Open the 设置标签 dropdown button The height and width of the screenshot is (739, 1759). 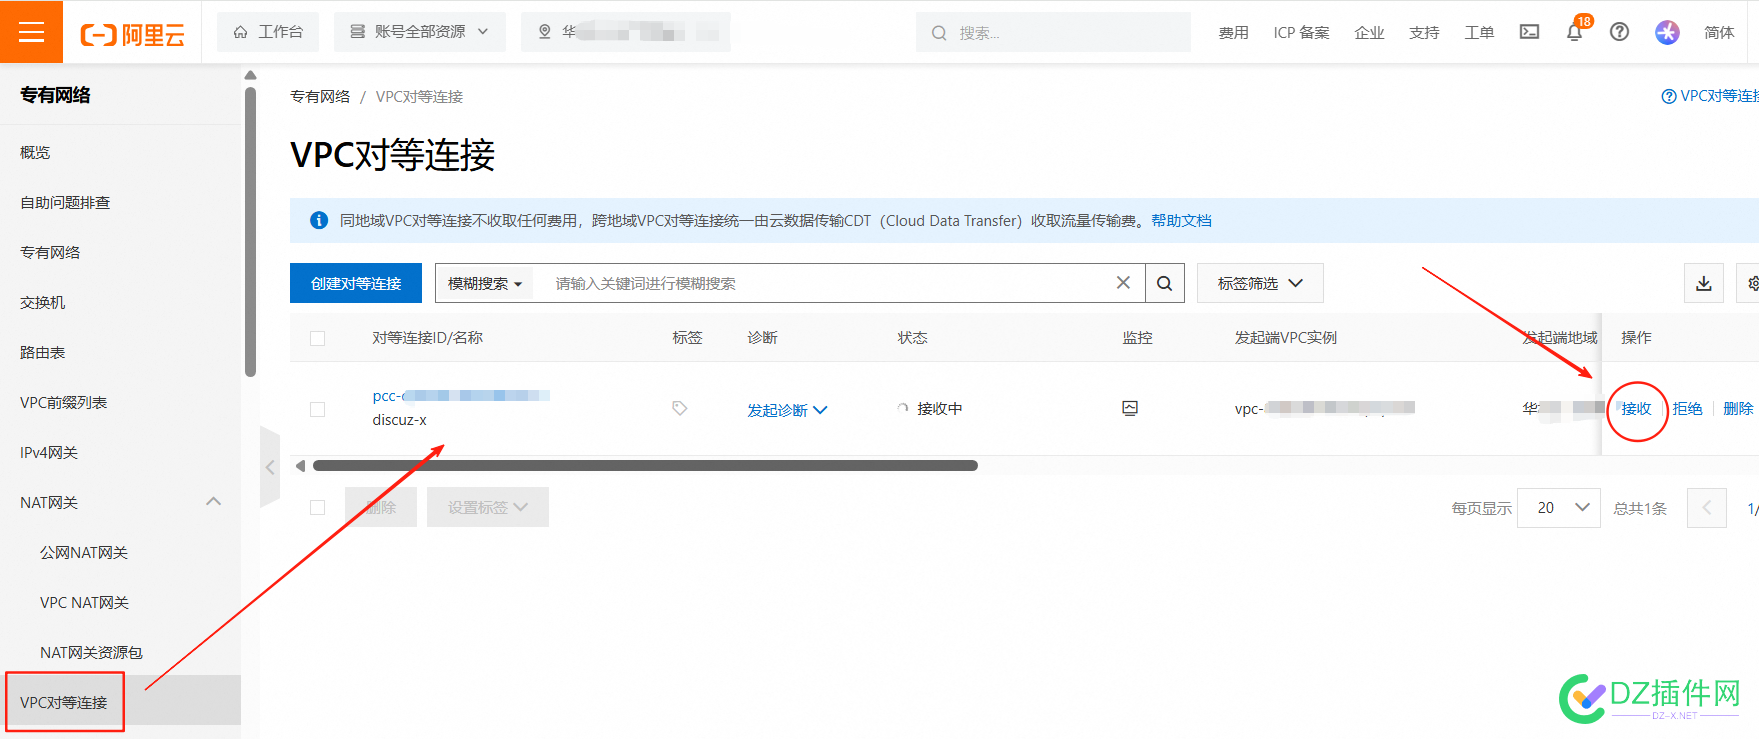[487, 507]
